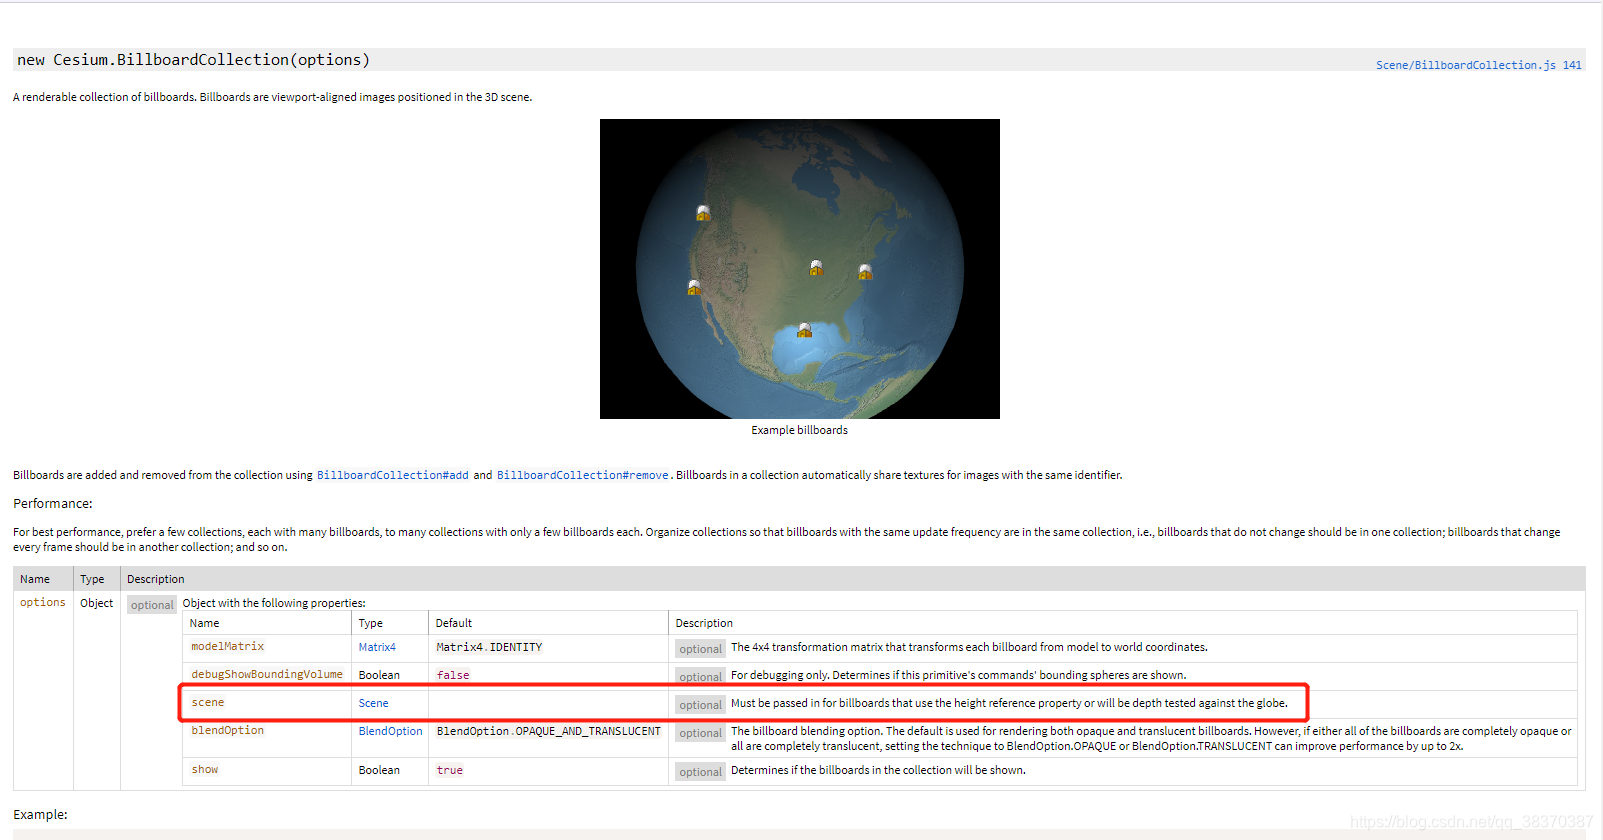Select the debugShowBoundingVolume property name
This screenshot has width=1603, height=840.
(x=266, y=675)
